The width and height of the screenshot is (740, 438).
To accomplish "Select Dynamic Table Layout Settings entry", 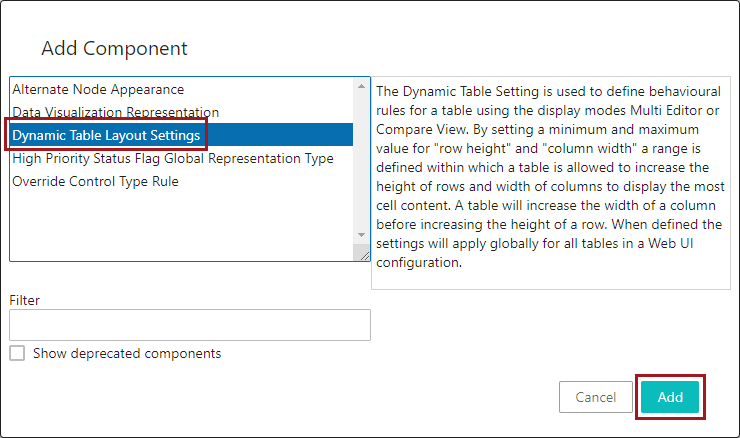I will (106, 135).
